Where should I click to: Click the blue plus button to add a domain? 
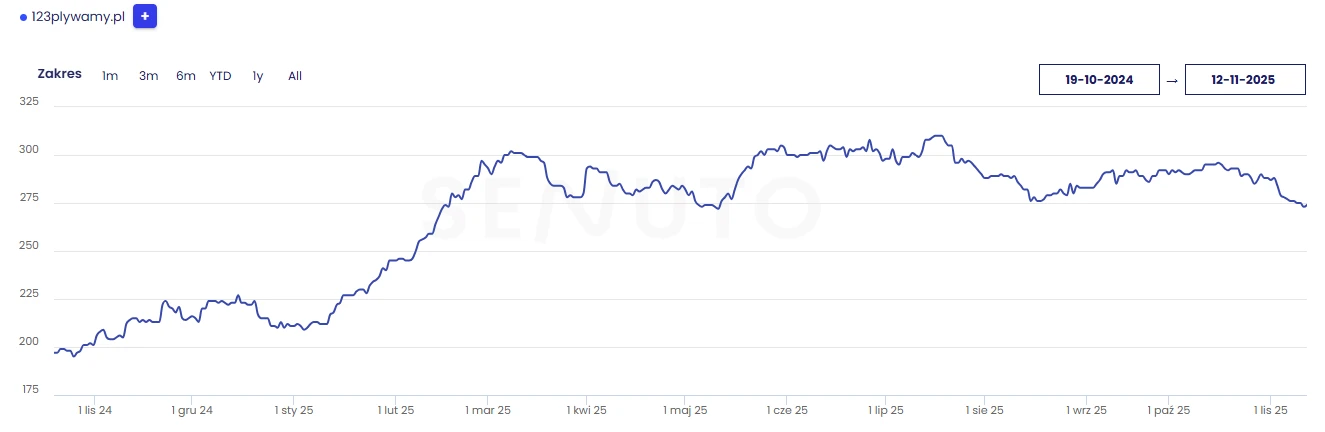[145, 17]
